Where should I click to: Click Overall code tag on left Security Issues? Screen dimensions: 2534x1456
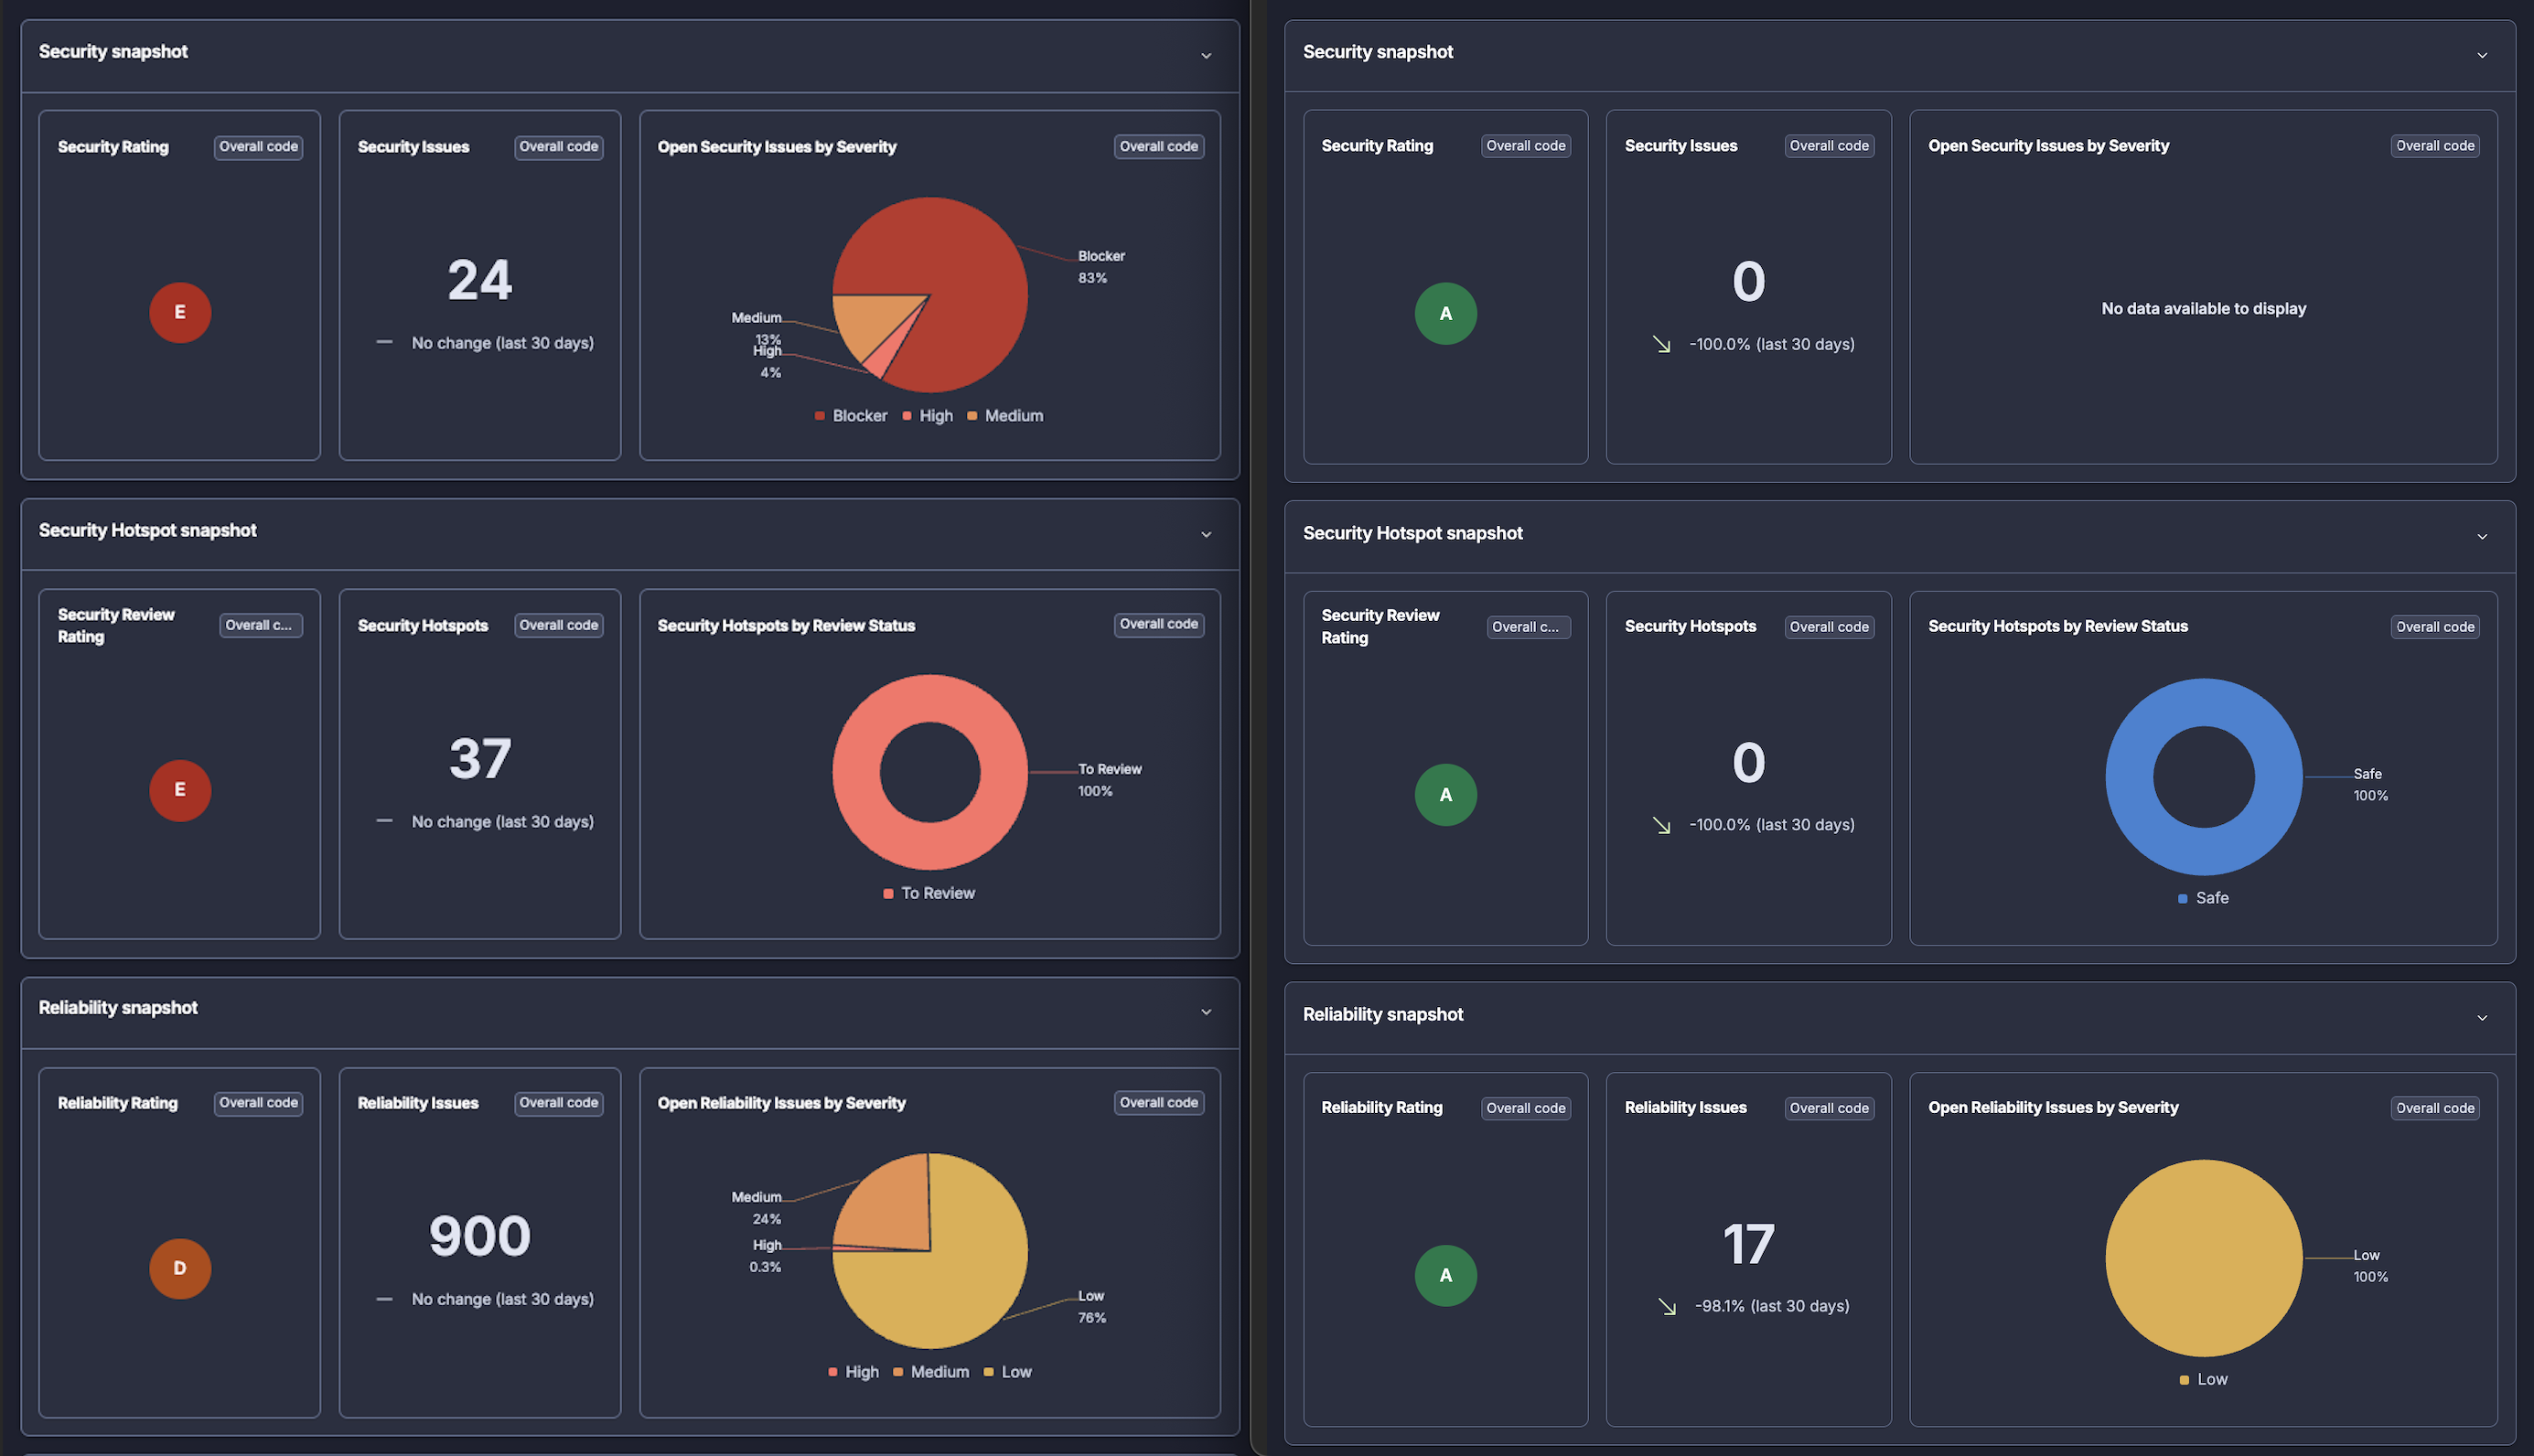(x=558, y=147)
